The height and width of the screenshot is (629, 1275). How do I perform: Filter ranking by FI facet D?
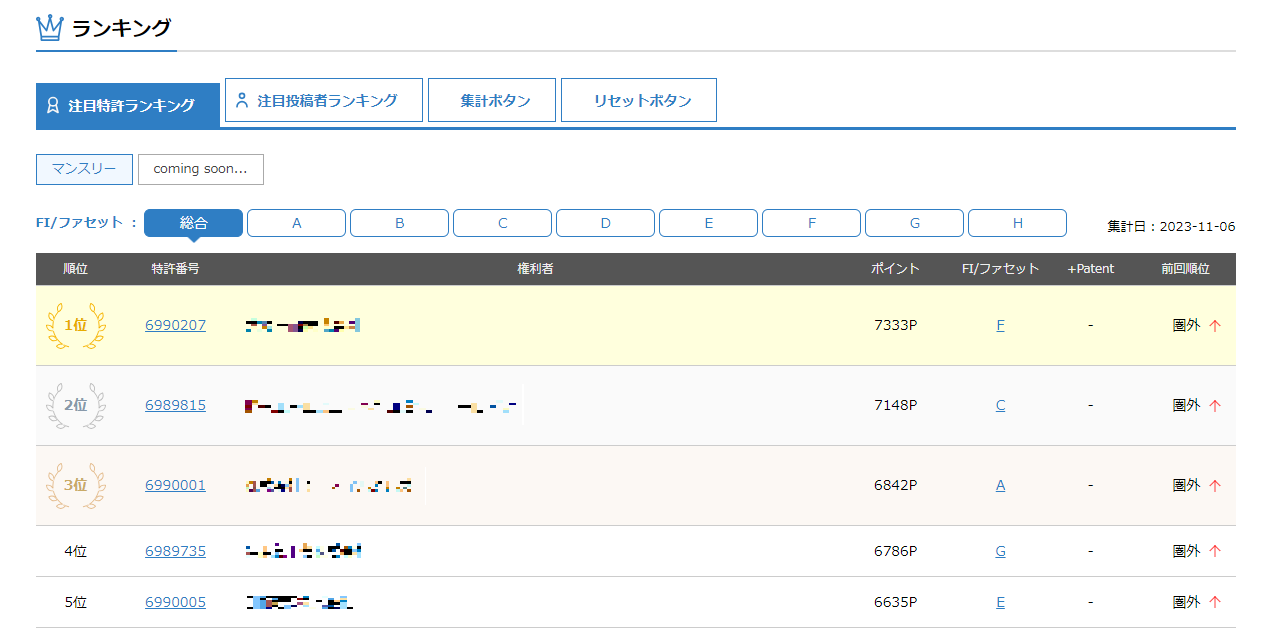pyautogui.click(x=605, y=223)
